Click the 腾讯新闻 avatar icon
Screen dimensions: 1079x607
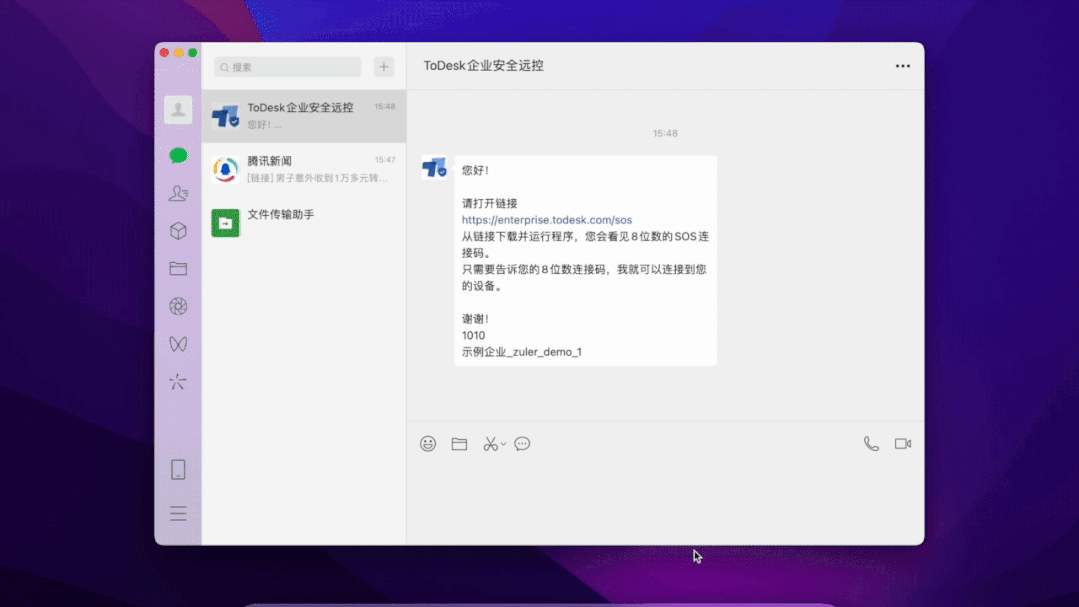click(x=225, y=169)
